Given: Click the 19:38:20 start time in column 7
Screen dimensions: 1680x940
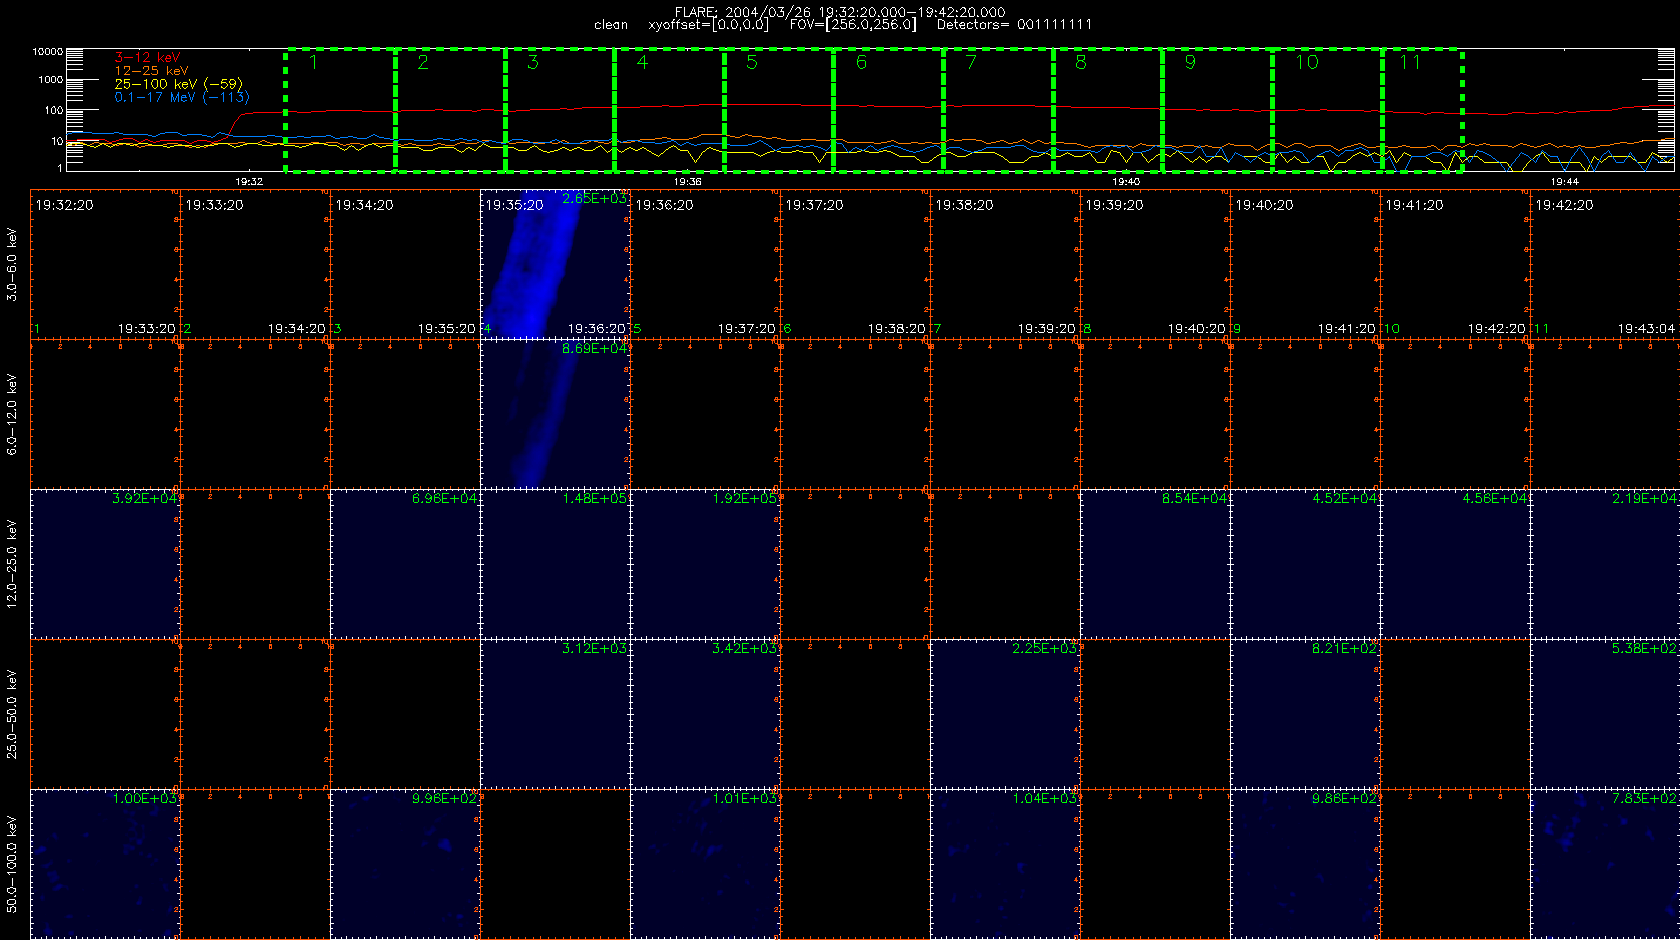Looking at the screenshot, I should pyautogui.click(x=965, y=205).
